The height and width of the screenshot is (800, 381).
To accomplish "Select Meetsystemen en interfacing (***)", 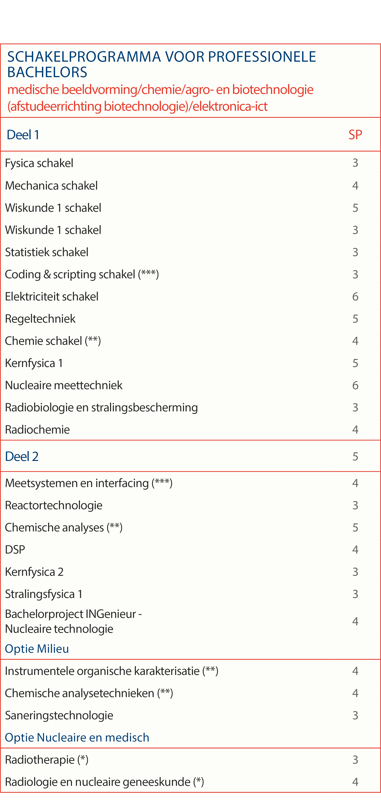I will 89,483.
